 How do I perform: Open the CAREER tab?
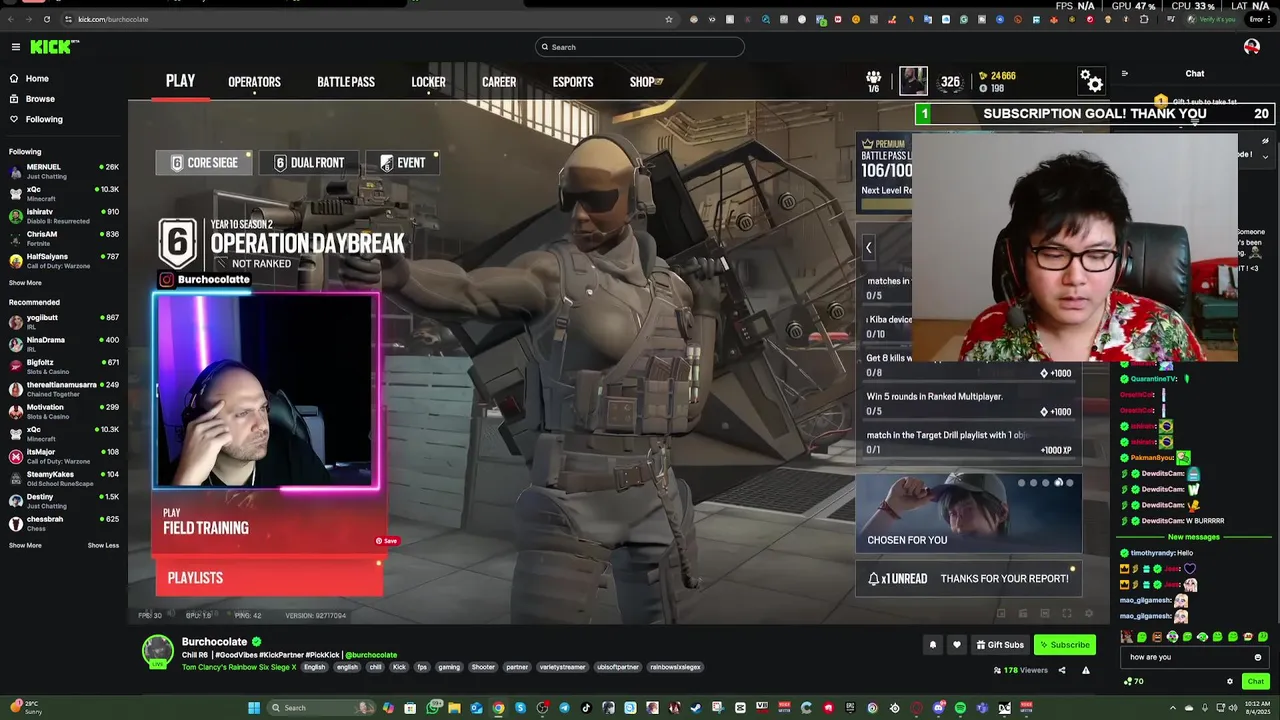click(499, 82)
